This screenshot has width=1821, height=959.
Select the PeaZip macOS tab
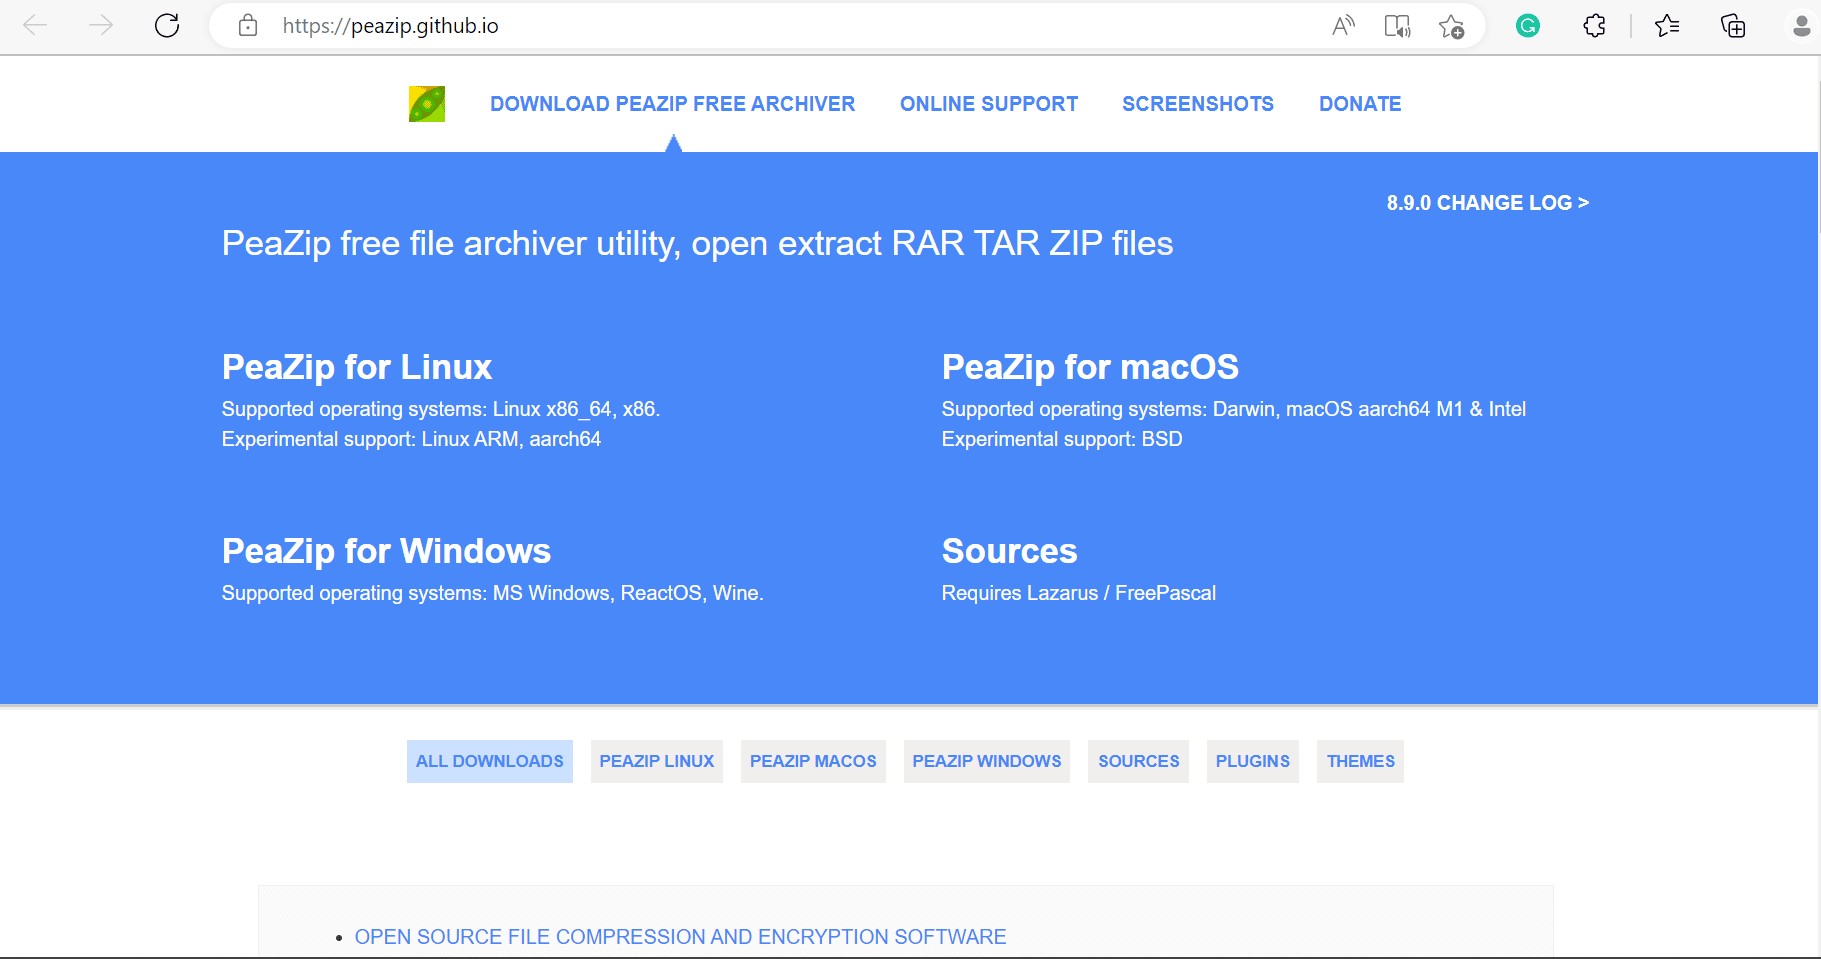813,761
